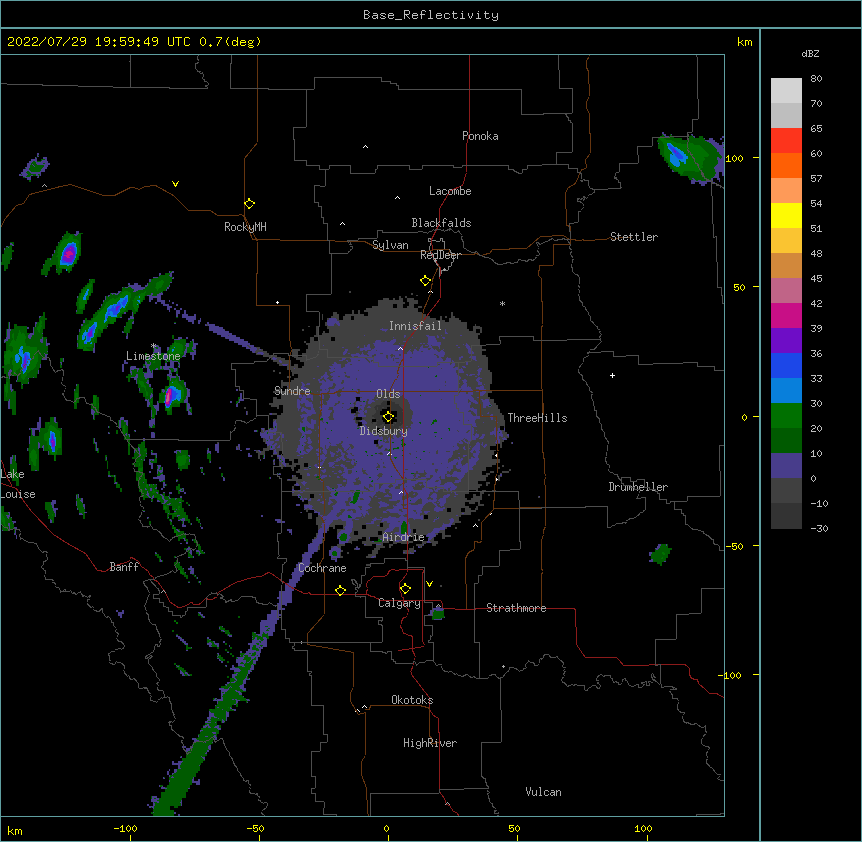This screenshot has height=842, width=862.
Task: Click the 80 value in dBZ legend
Action: 816,79
